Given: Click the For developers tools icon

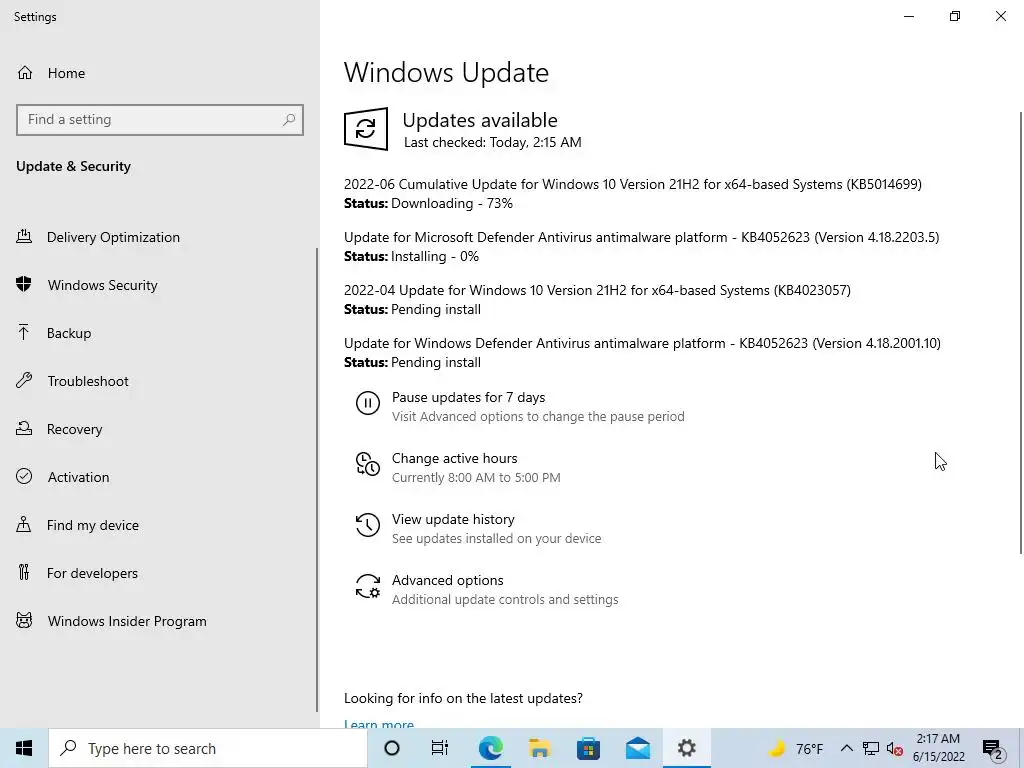Looking at the screenshot, I should [24, 572].
